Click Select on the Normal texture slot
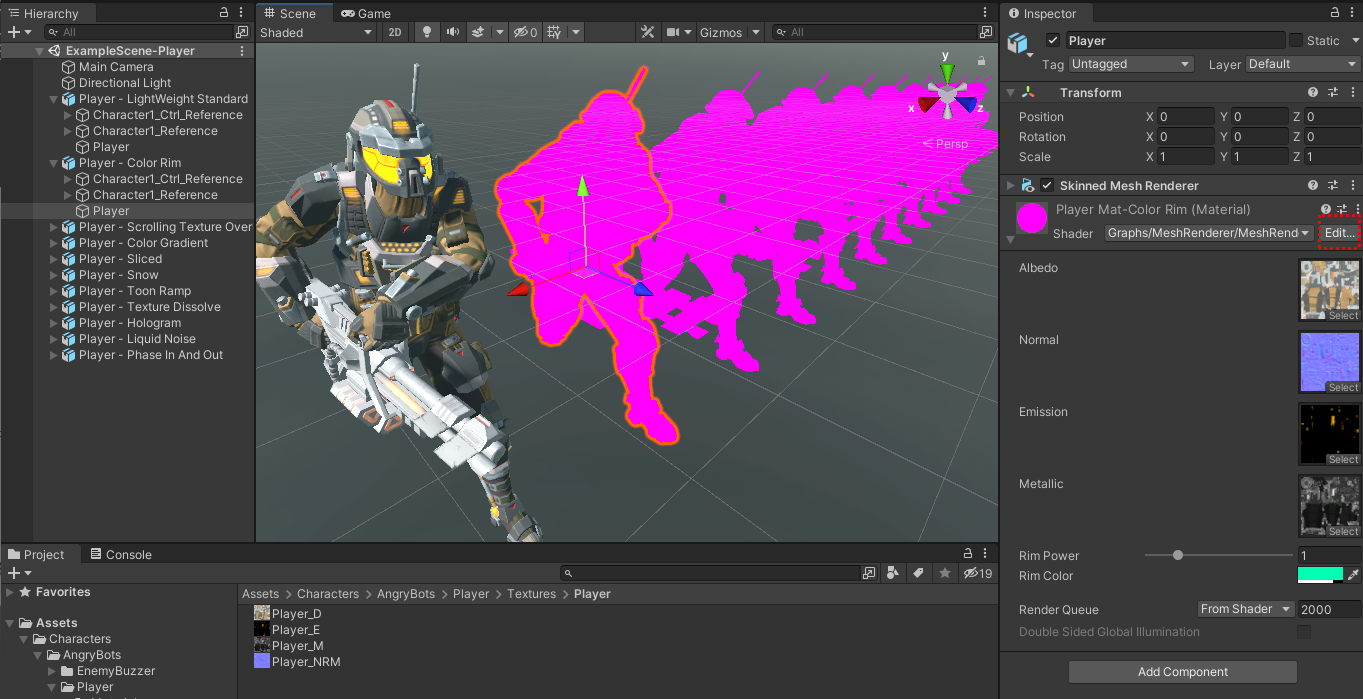Image resolution: width=1363 pixels, height=699 pixels. [x=1343, y=387]
